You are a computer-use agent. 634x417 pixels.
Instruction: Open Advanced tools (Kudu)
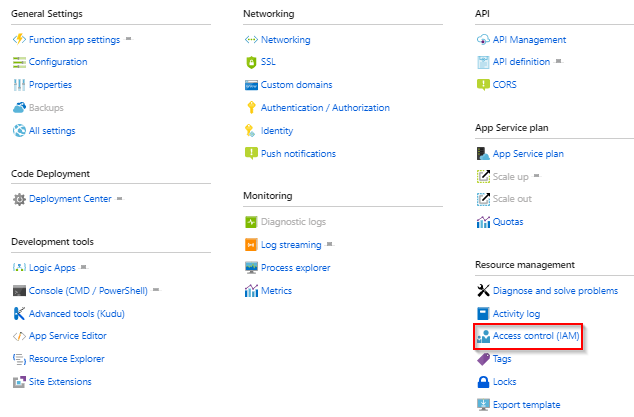[x=76, y=314]
